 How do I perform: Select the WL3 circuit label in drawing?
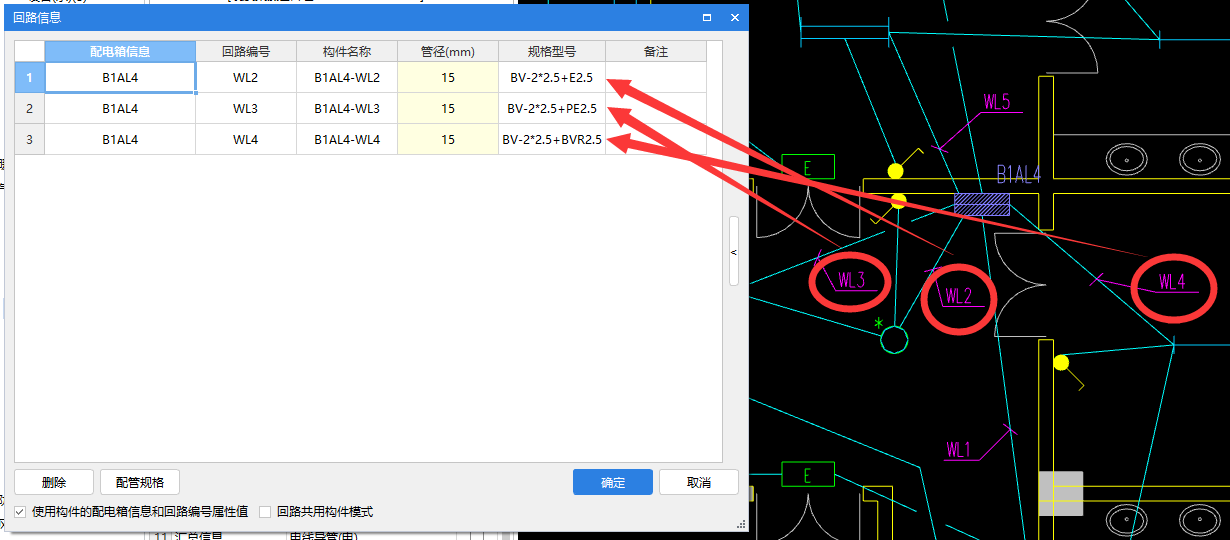coord(851,280)
